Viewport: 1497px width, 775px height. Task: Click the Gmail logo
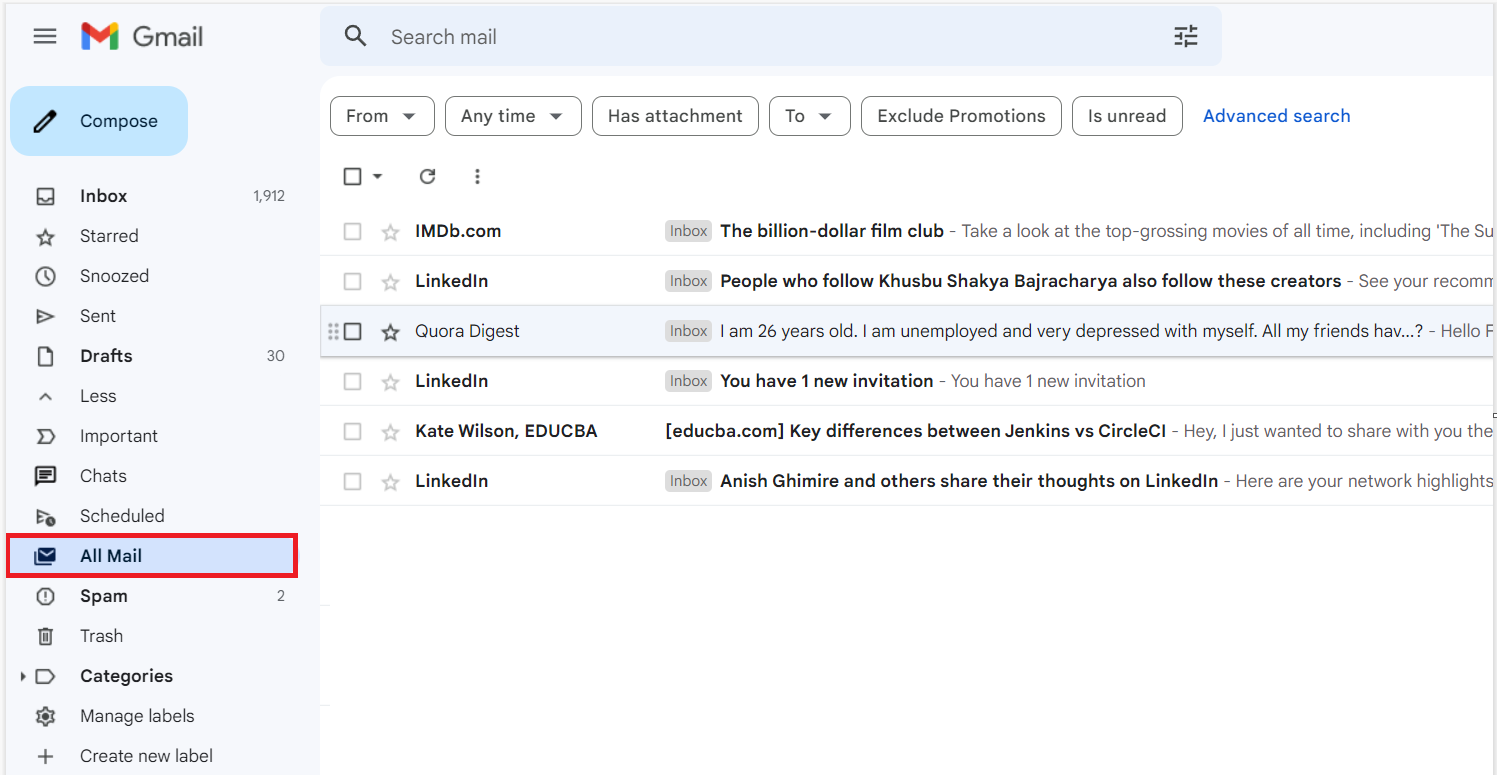tap(142, 37)
